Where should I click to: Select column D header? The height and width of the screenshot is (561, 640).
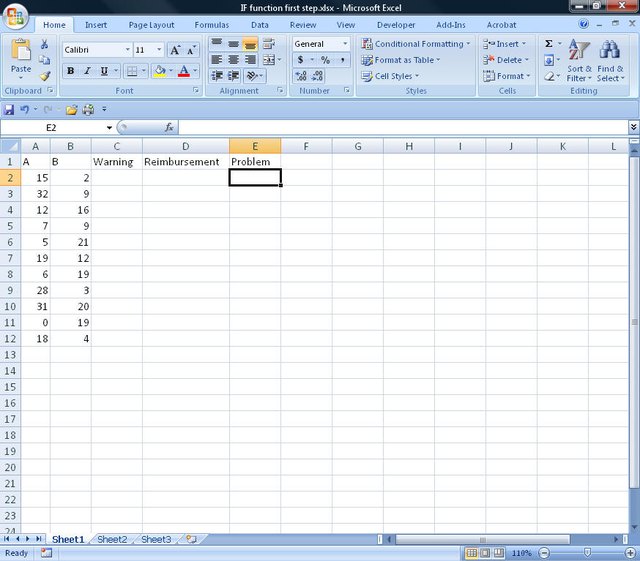[186, 146]
